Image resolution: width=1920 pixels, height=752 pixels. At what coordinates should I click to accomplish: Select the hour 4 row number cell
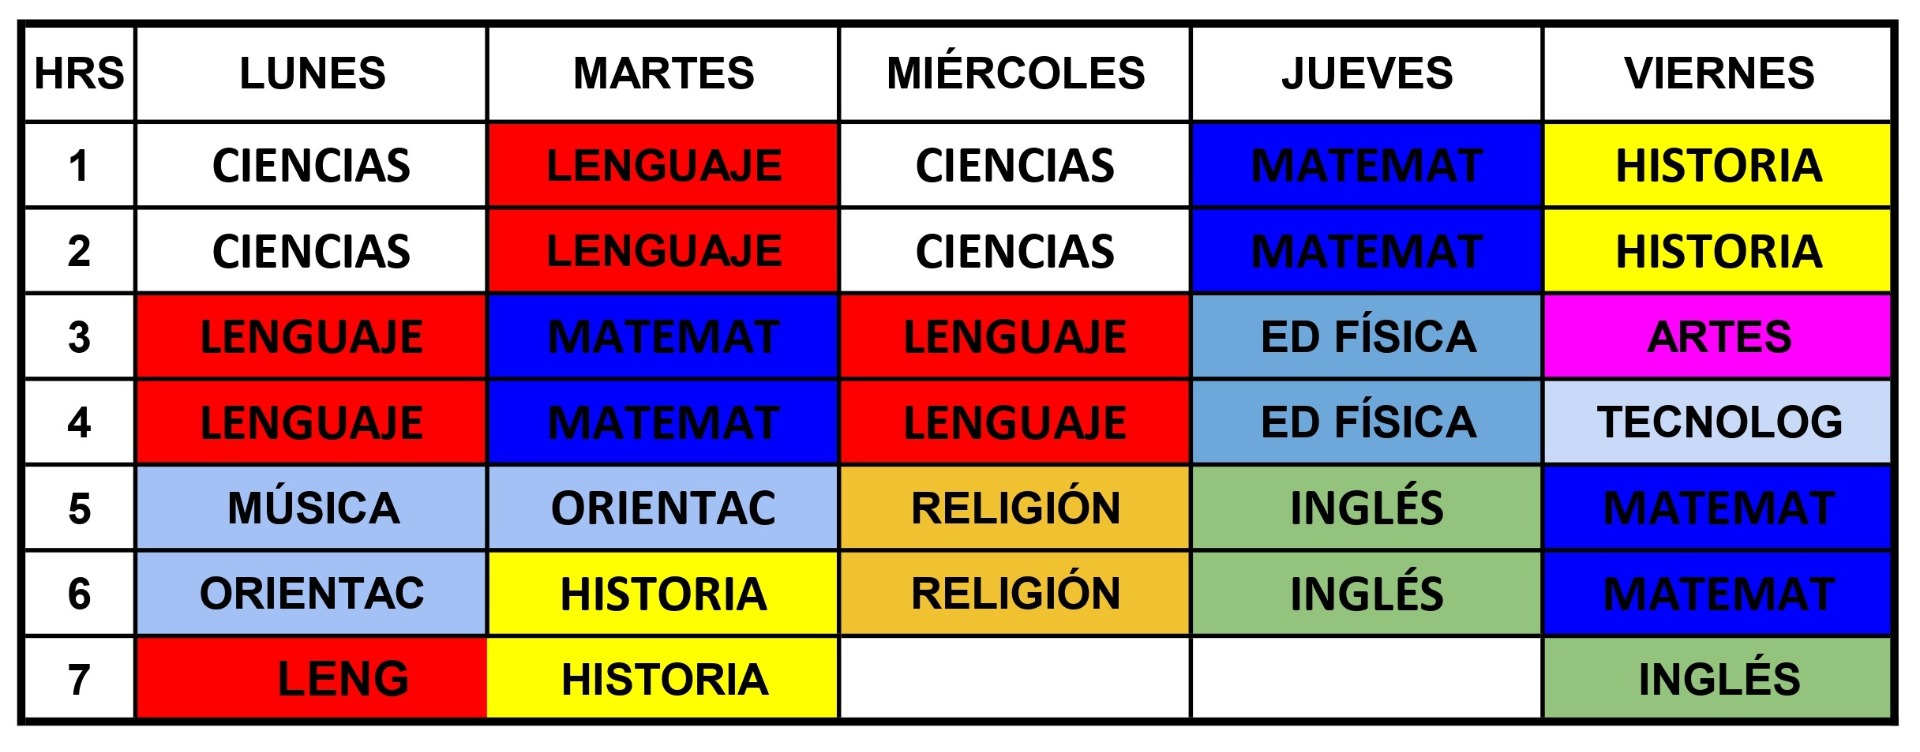pyautogui.click(x=79, y=422)
